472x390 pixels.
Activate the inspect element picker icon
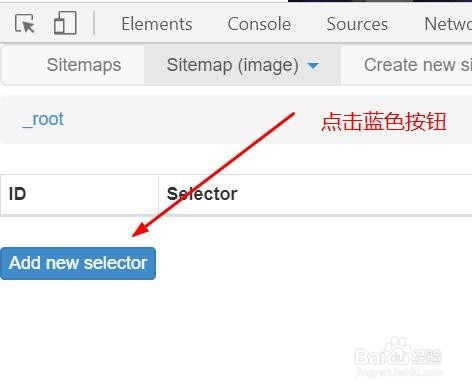tap(25, 24)
